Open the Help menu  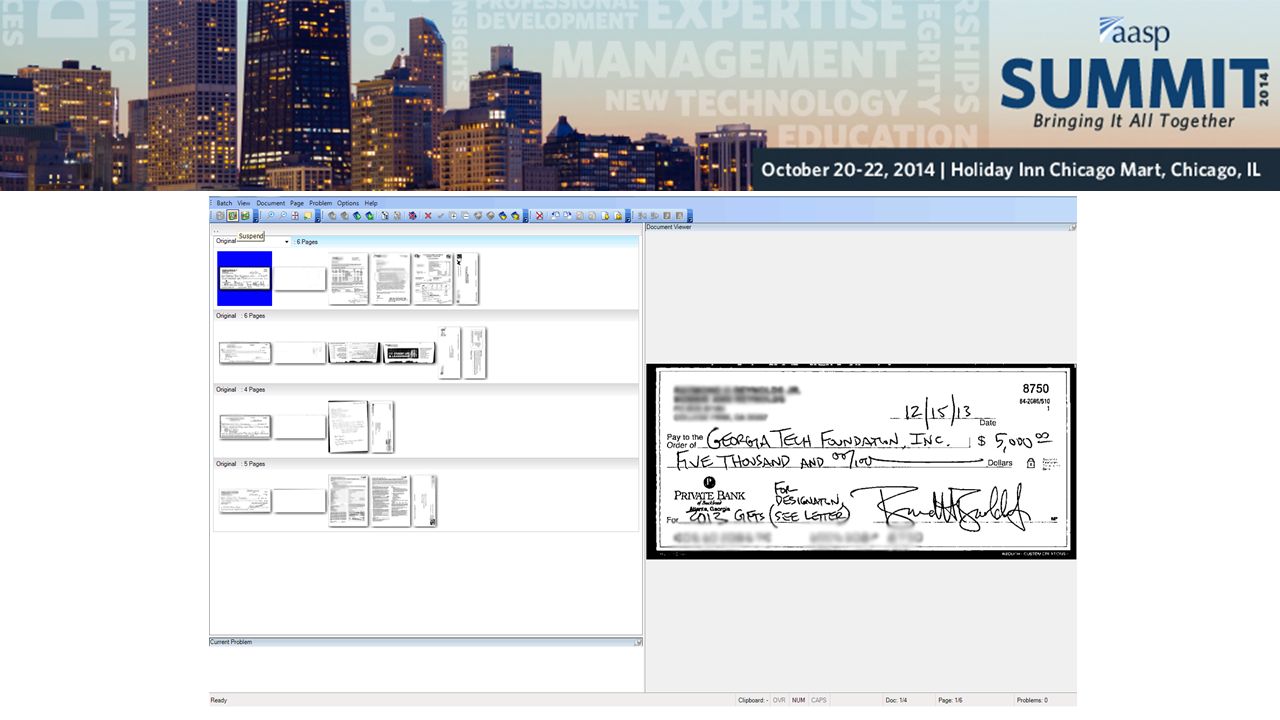371,203
